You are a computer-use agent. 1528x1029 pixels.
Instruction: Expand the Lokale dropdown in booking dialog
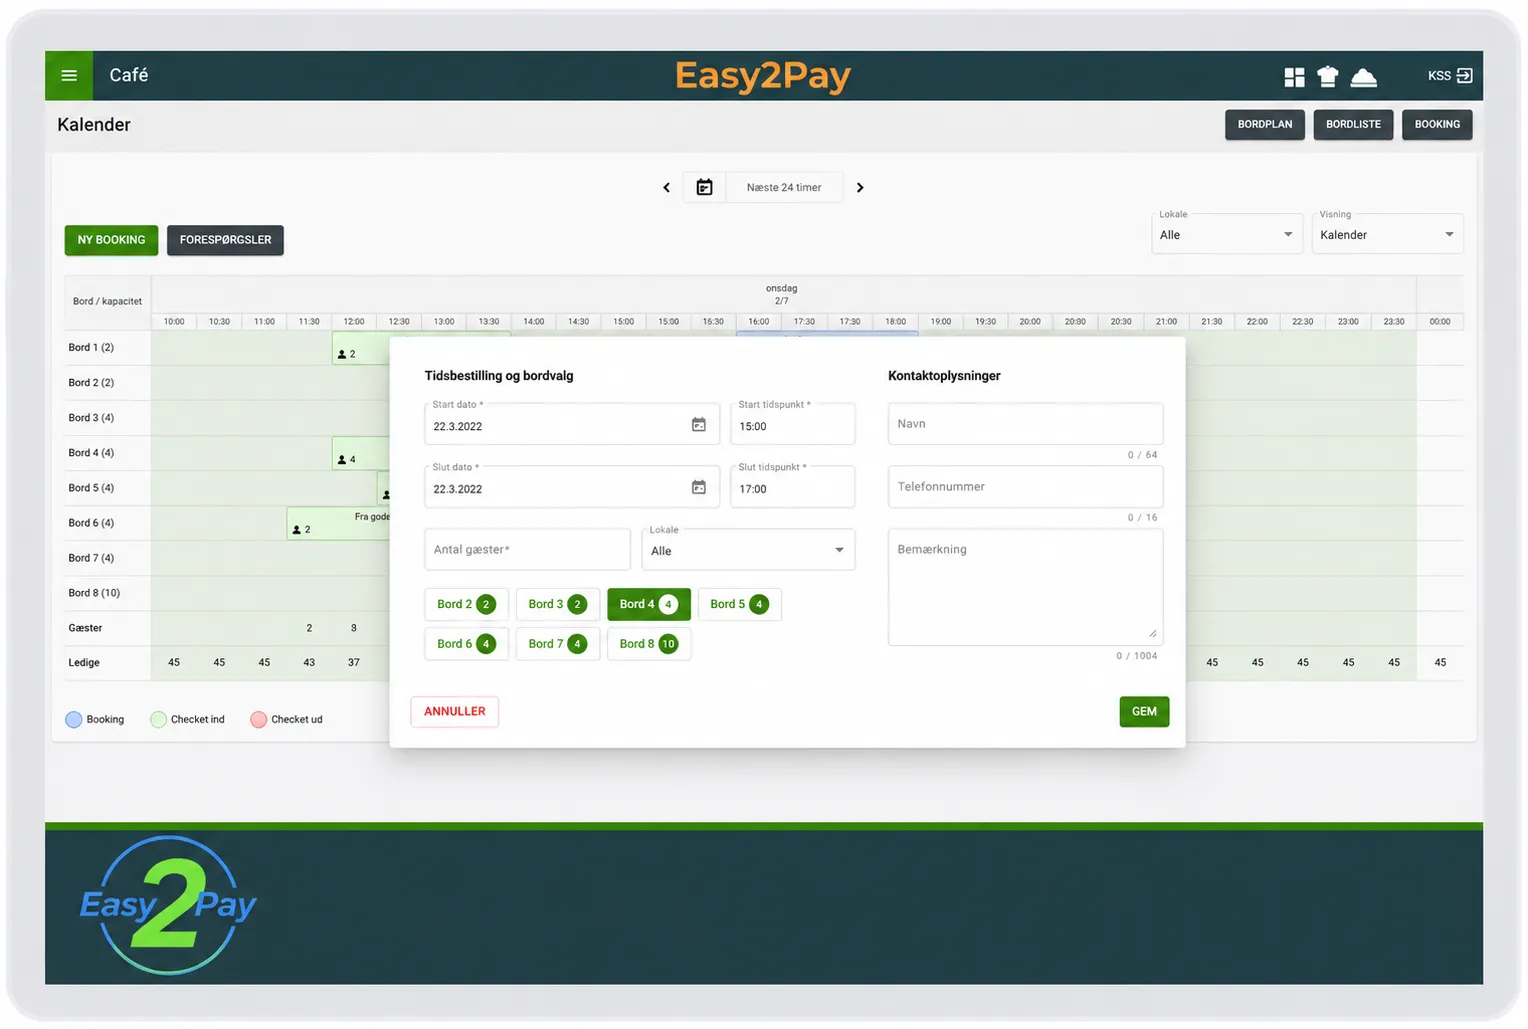click(748, 550)
